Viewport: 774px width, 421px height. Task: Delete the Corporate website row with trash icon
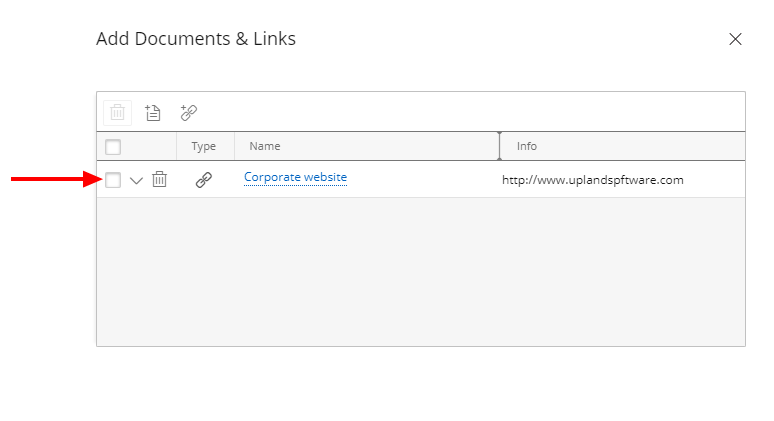(159, 179)
